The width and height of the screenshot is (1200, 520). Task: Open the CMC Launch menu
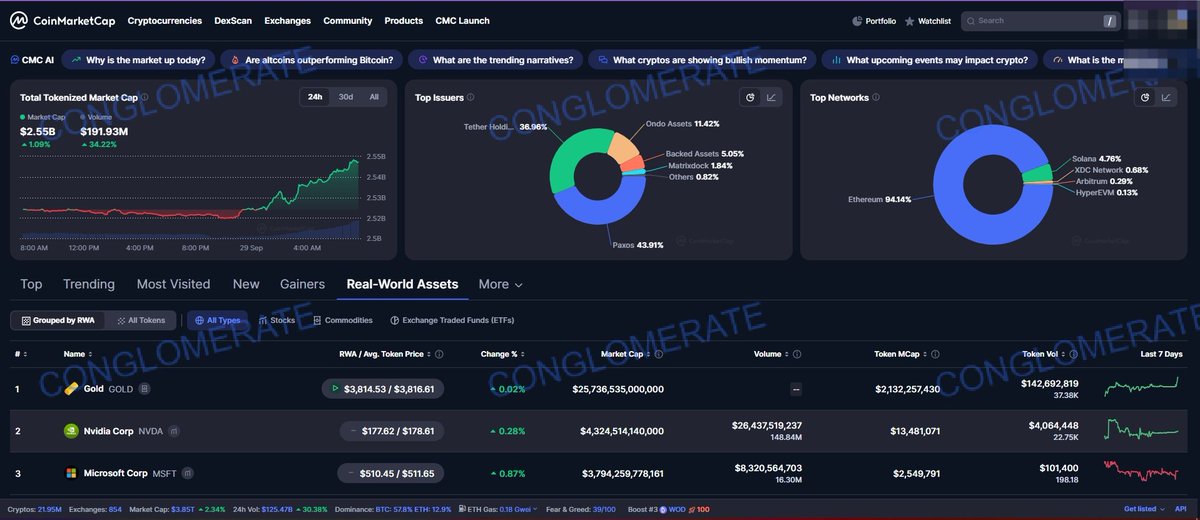pyautogui.click(x=462, y=20)
